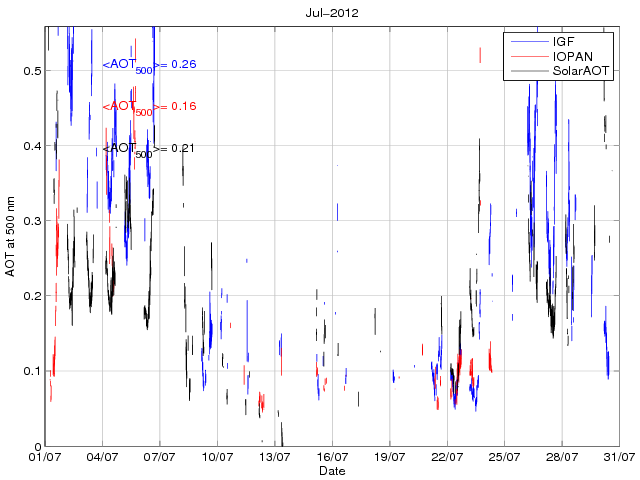Click the x-axis tick 01/07

pos(45,457)
